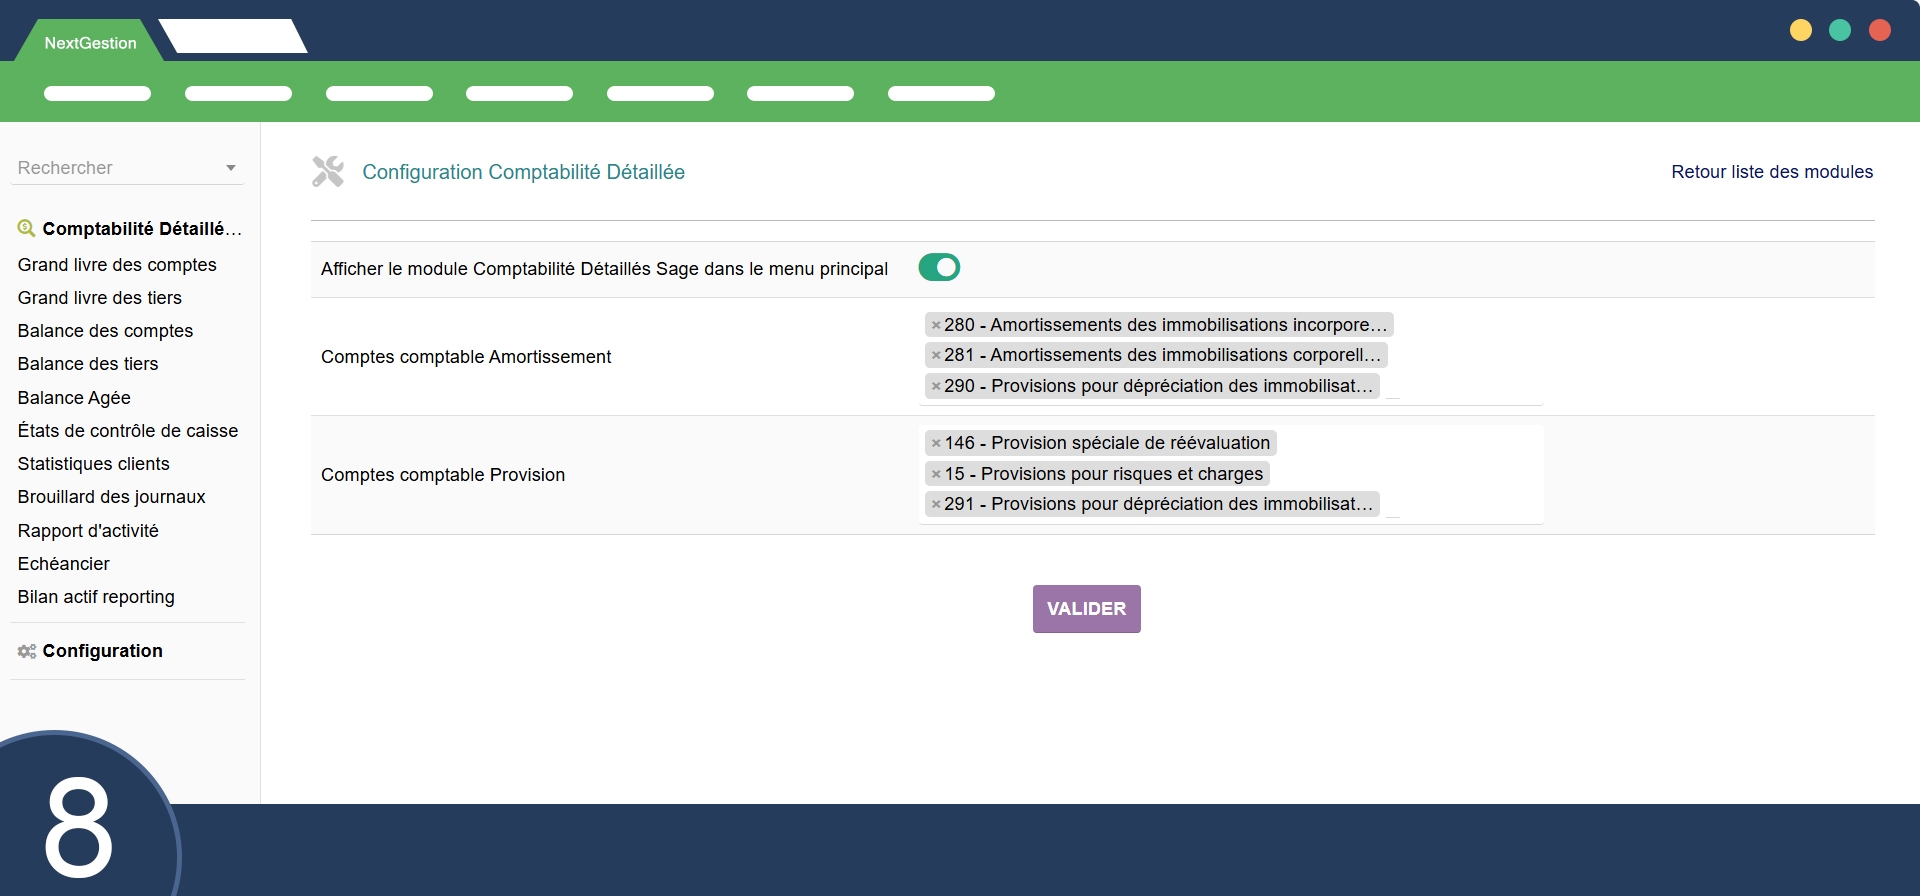Select Balance Agée in the sidebar

pyautogui.click(x=74, y=398)
